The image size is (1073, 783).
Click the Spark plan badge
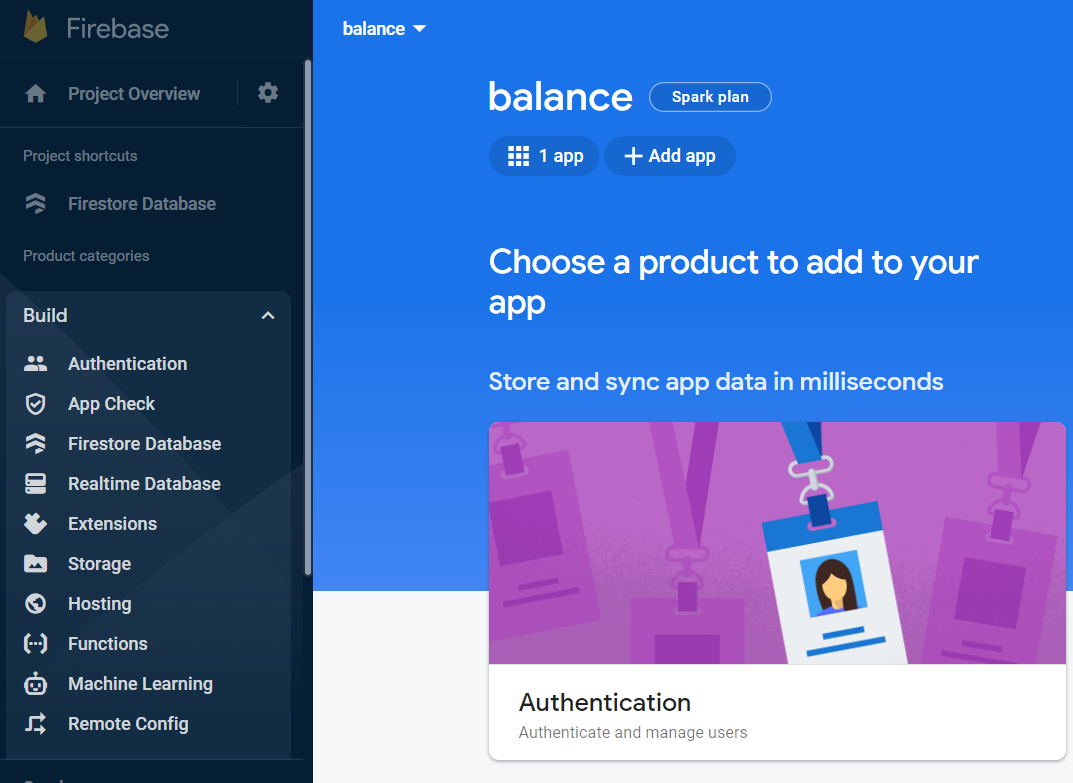pyautogui.click(x=710, y=97)
